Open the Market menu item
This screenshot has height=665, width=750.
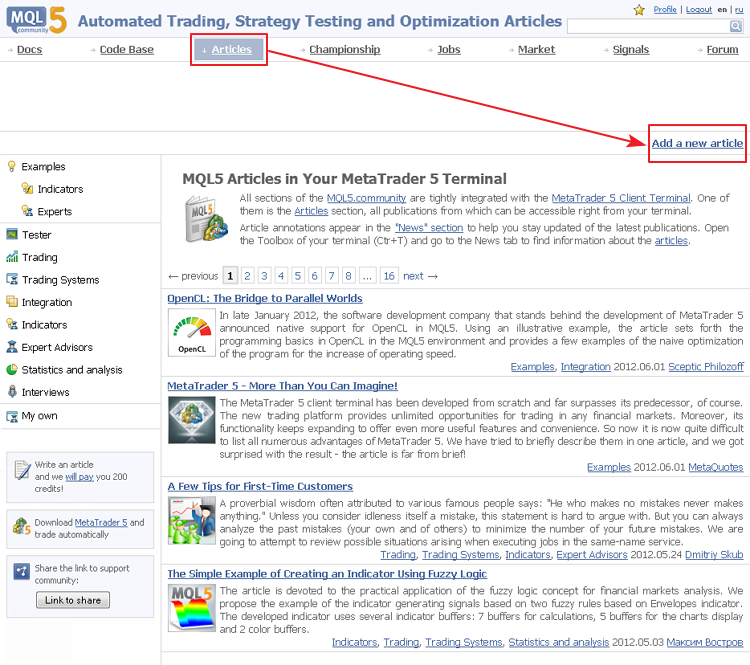point(536,50)
